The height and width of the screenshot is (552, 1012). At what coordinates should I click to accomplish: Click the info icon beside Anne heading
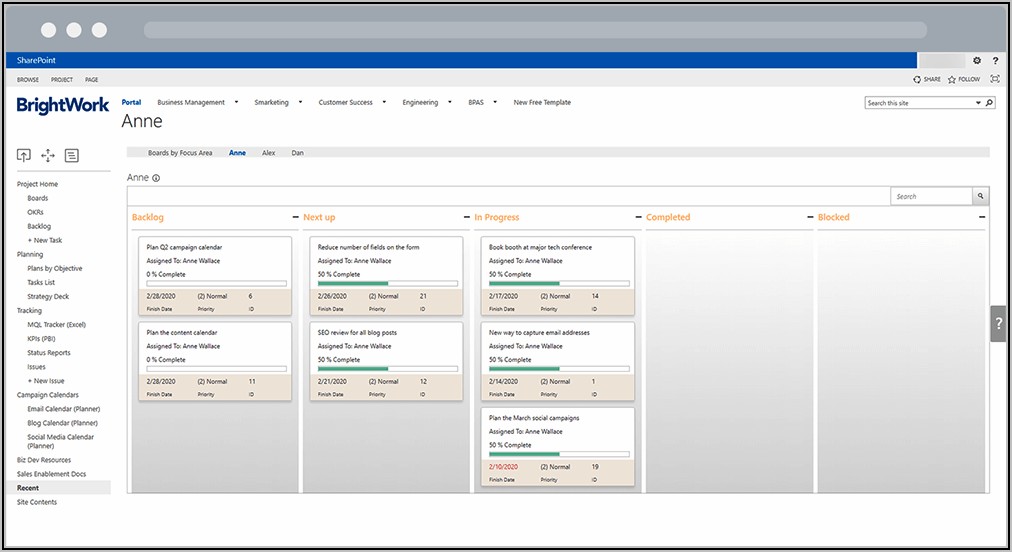[157, 178]
